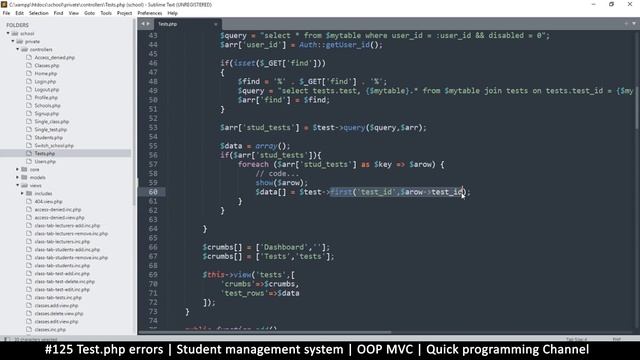This screenshot has width=640, height=360.
Task: Collapse the controllers folder
Action: (18, 49)
